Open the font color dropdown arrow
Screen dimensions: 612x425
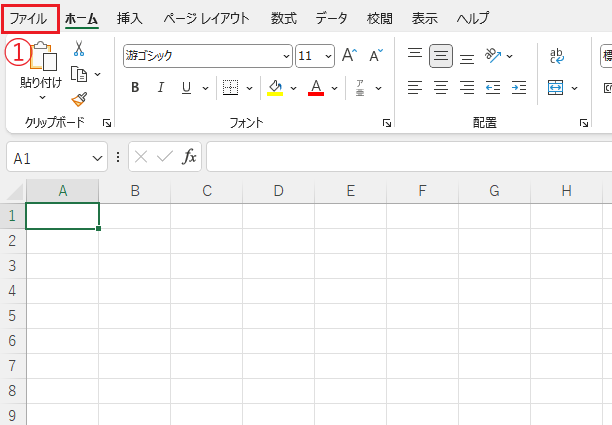[x=334, y=88]
